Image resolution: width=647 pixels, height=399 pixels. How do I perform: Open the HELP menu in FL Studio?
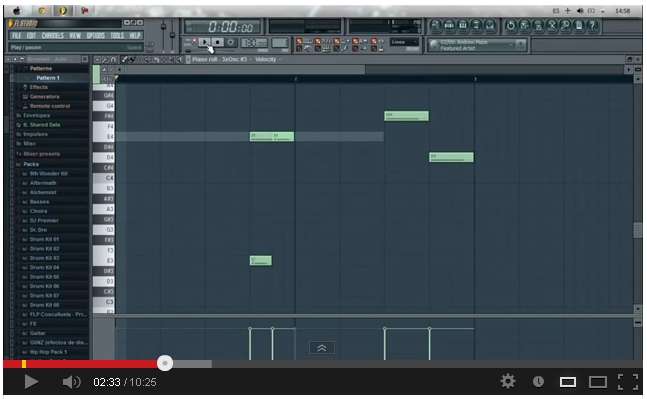click(x=135, y=35)
